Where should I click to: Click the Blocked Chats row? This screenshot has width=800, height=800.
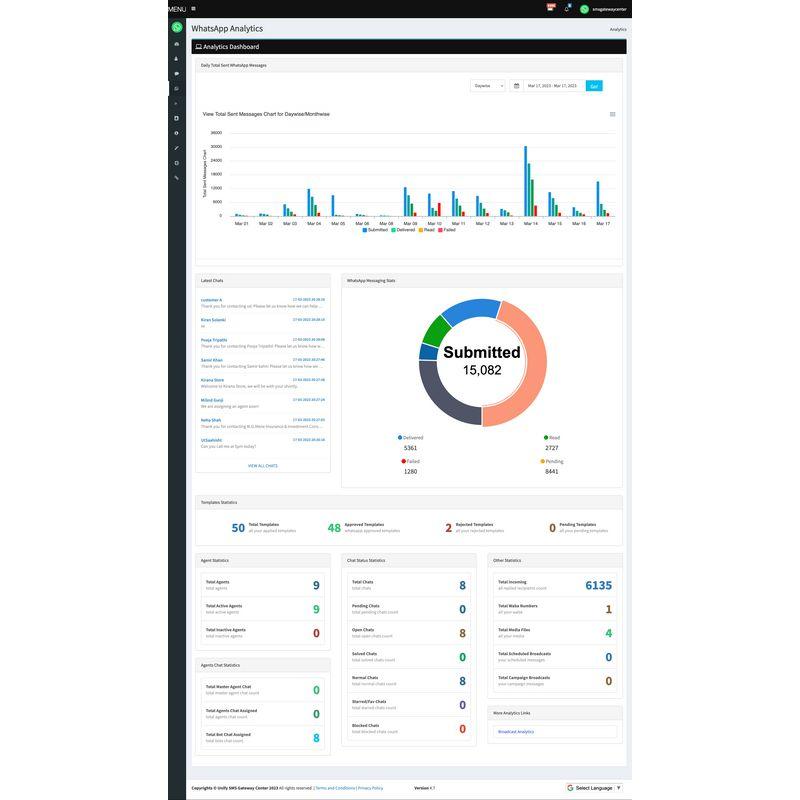[409, 729]
